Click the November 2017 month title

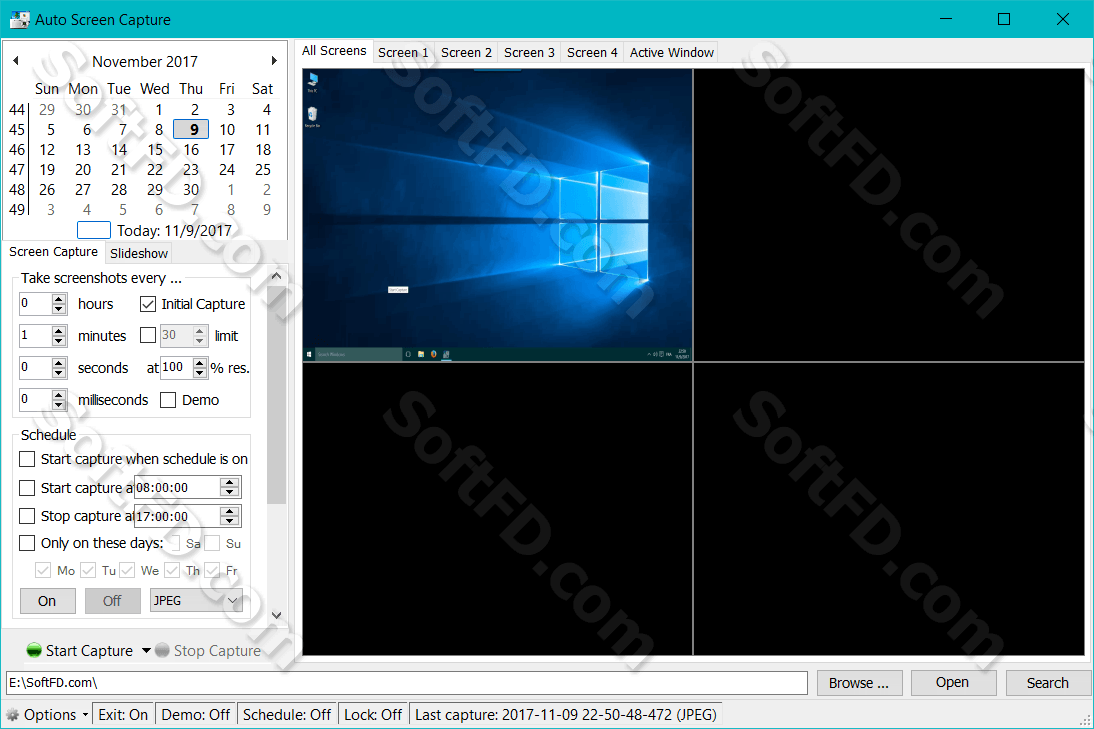click(x=145, y=61)
